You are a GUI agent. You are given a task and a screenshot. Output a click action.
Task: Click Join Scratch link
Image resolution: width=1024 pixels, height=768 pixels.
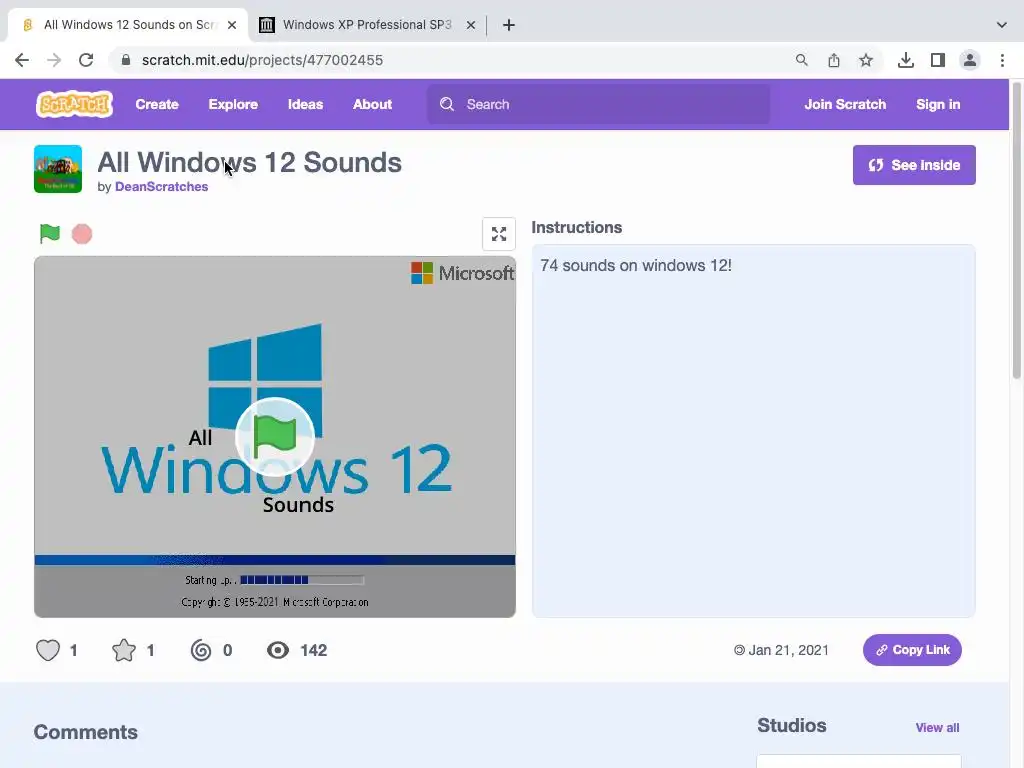coord(845,104)
